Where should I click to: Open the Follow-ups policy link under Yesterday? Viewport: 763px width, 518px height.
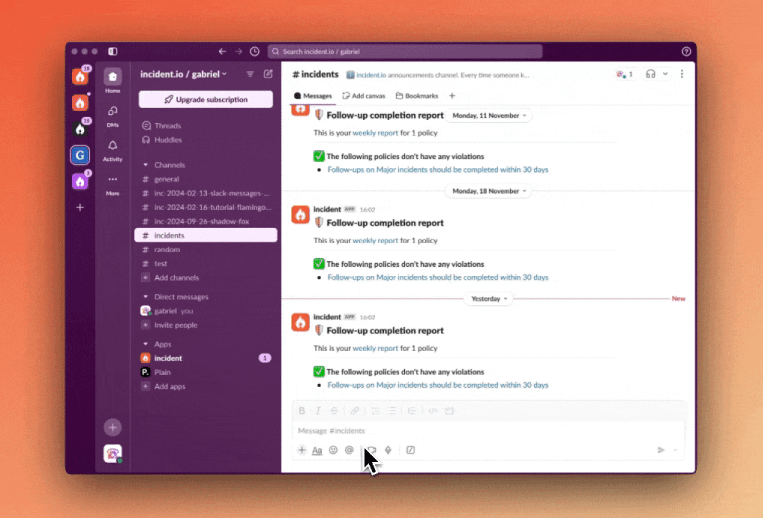tap(437, 385)
